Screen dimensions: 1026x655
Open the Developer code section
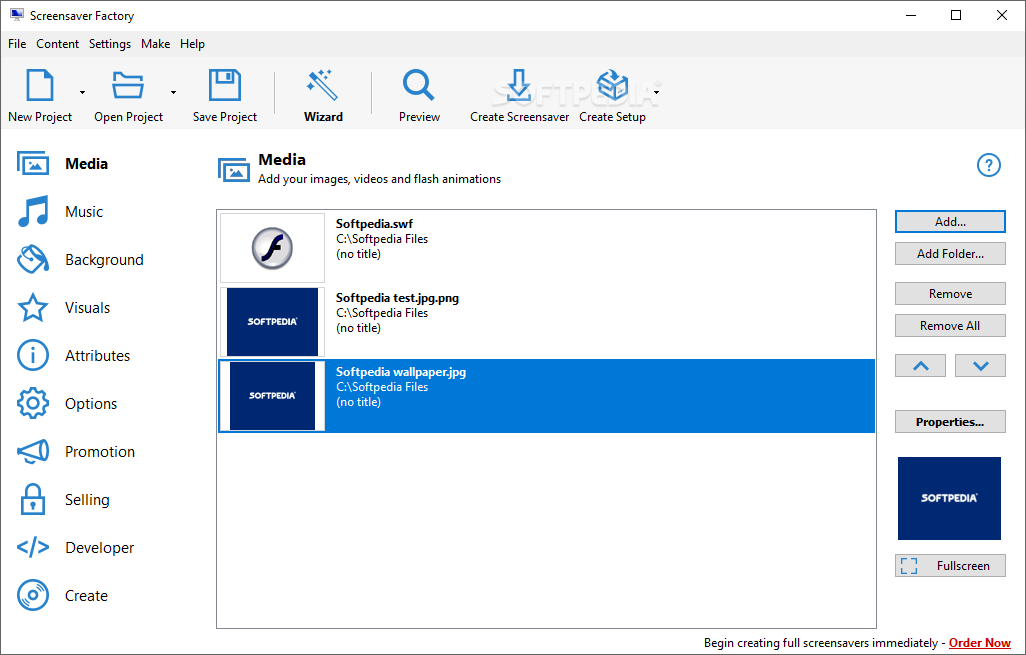pos(75,548)
